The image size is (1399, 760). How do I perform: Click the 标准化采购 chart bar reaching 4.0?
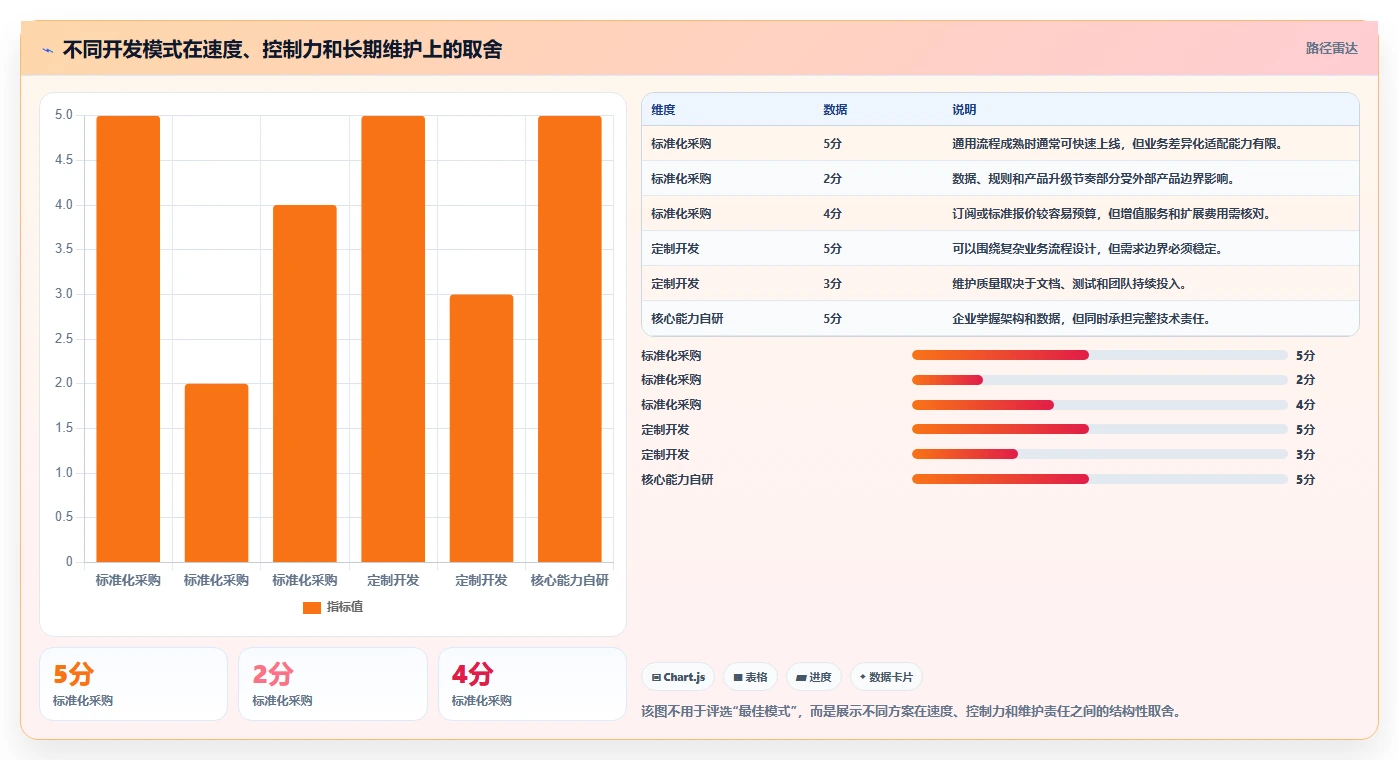[304, 384]
